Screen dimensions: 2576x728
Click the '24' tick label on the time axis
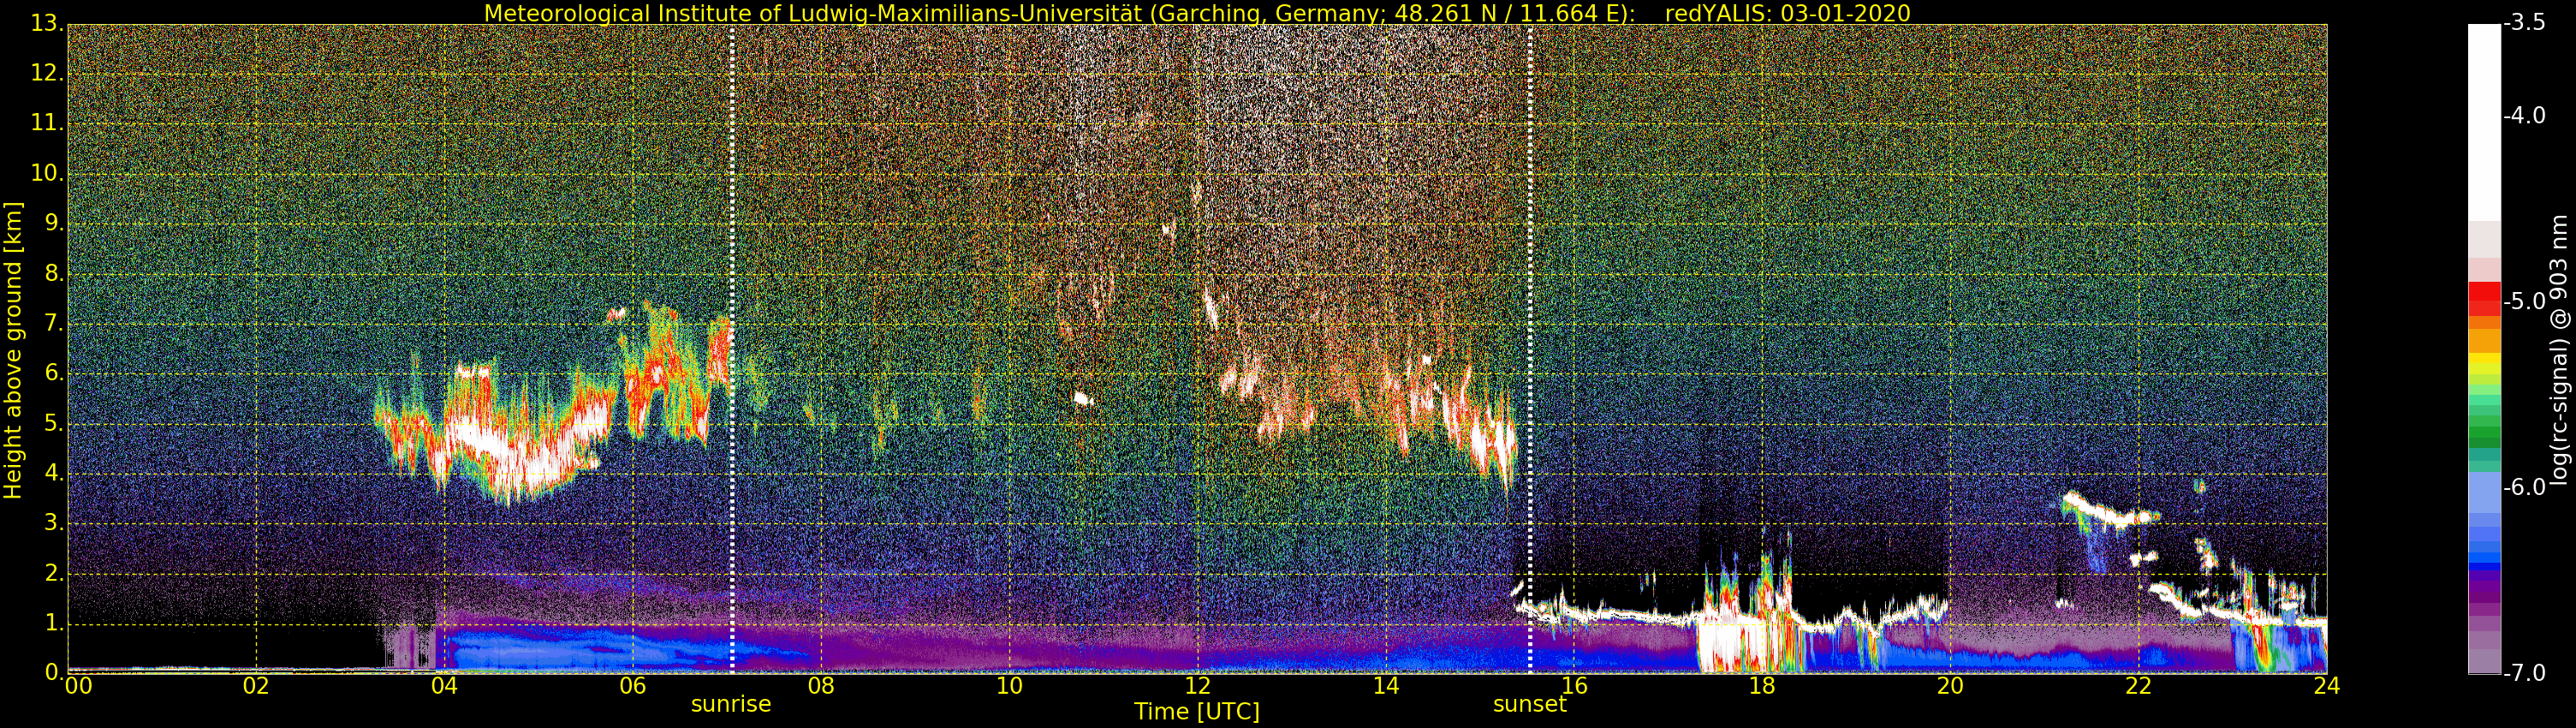click(x=2326, y=686)
